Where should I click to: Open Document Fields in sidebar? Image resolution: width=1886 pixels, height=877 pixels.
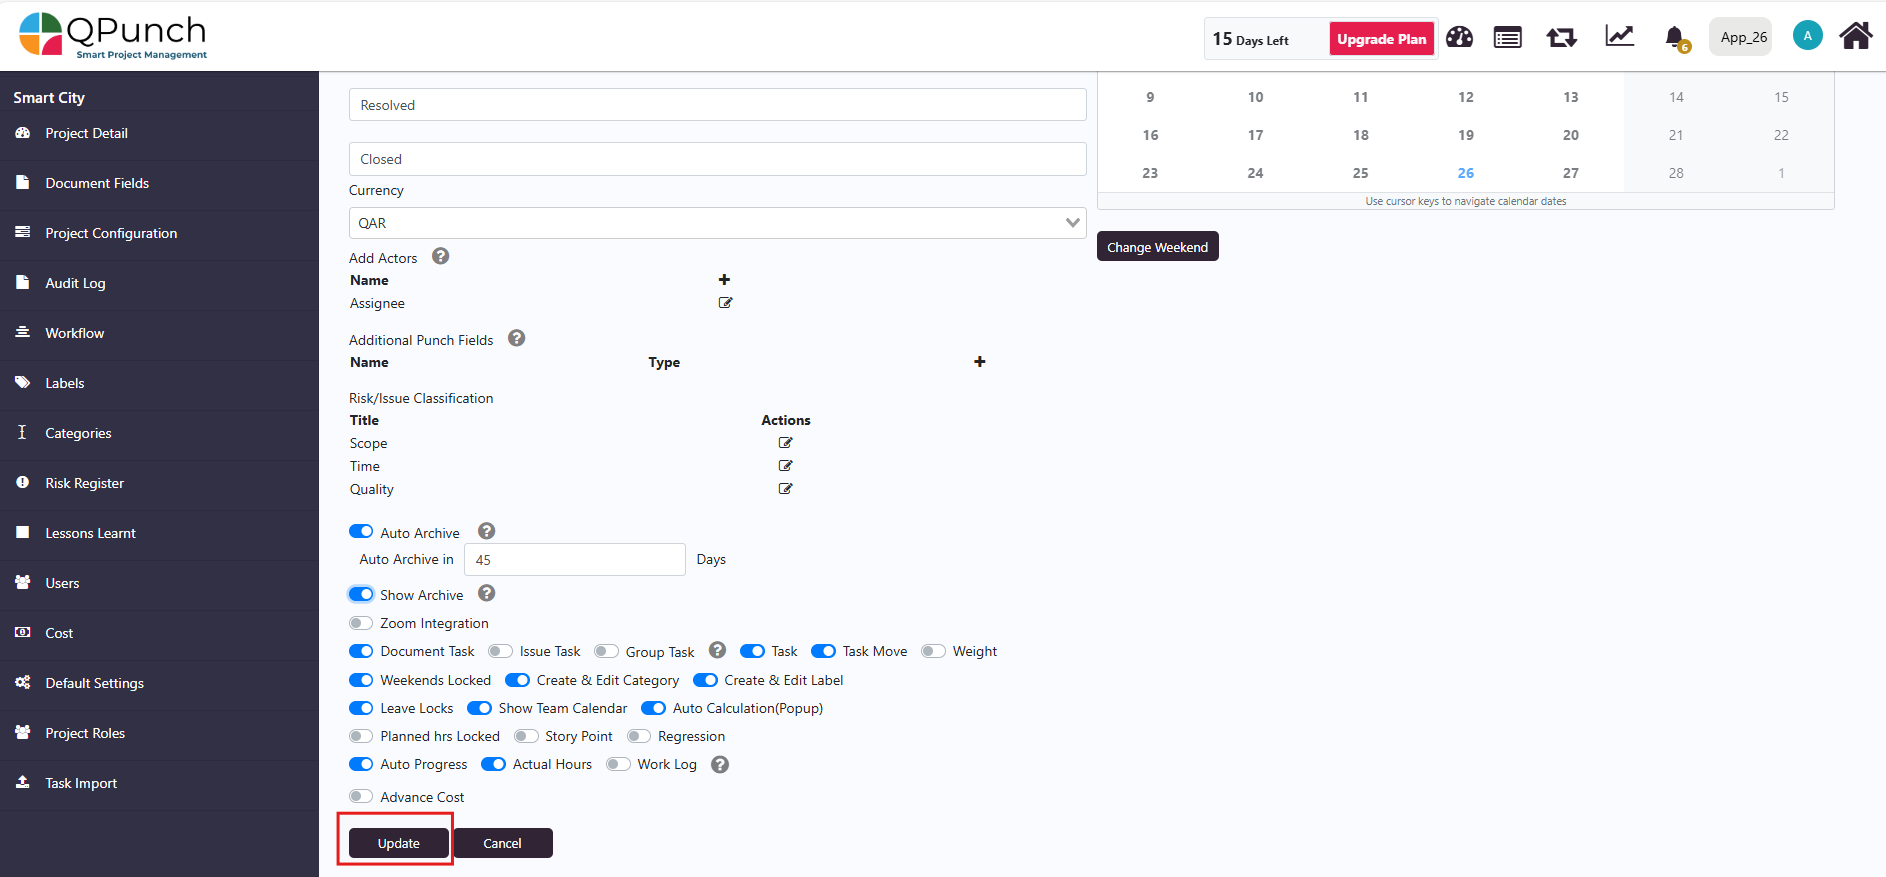[x=97, y=183]
